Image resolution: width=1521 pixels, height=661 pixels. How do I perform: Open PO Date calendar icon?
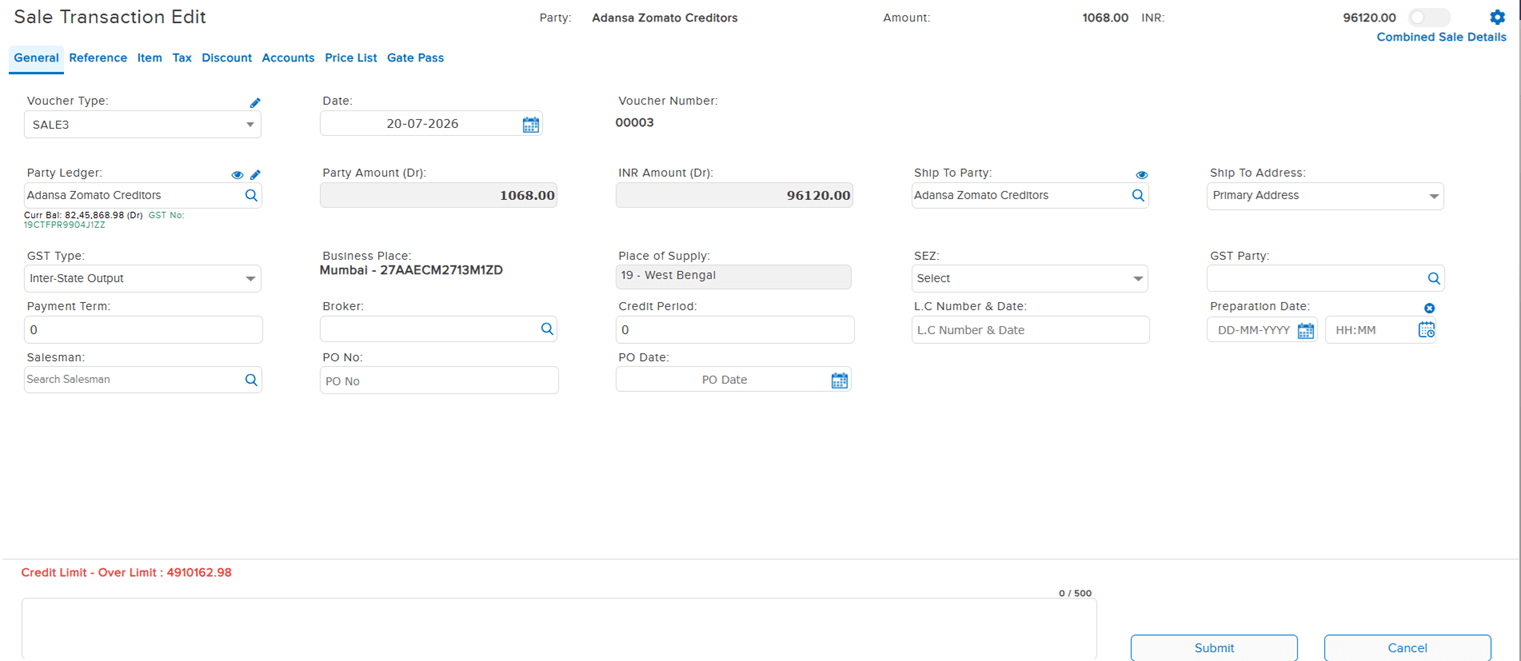(840, 380)
